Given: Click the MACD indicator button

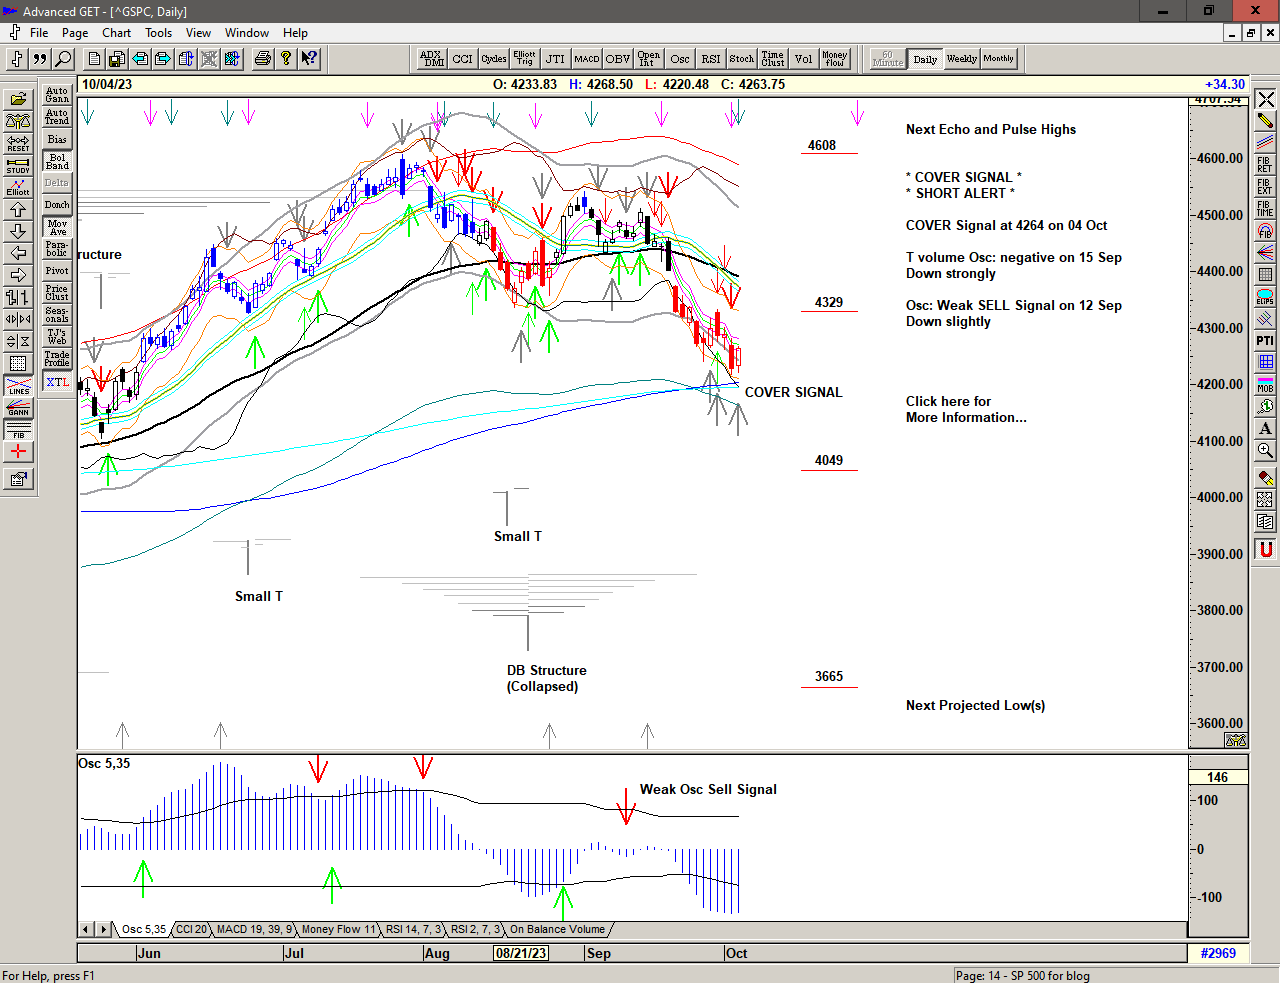Looking at the screenshot, I should click(x=587, y=59).
